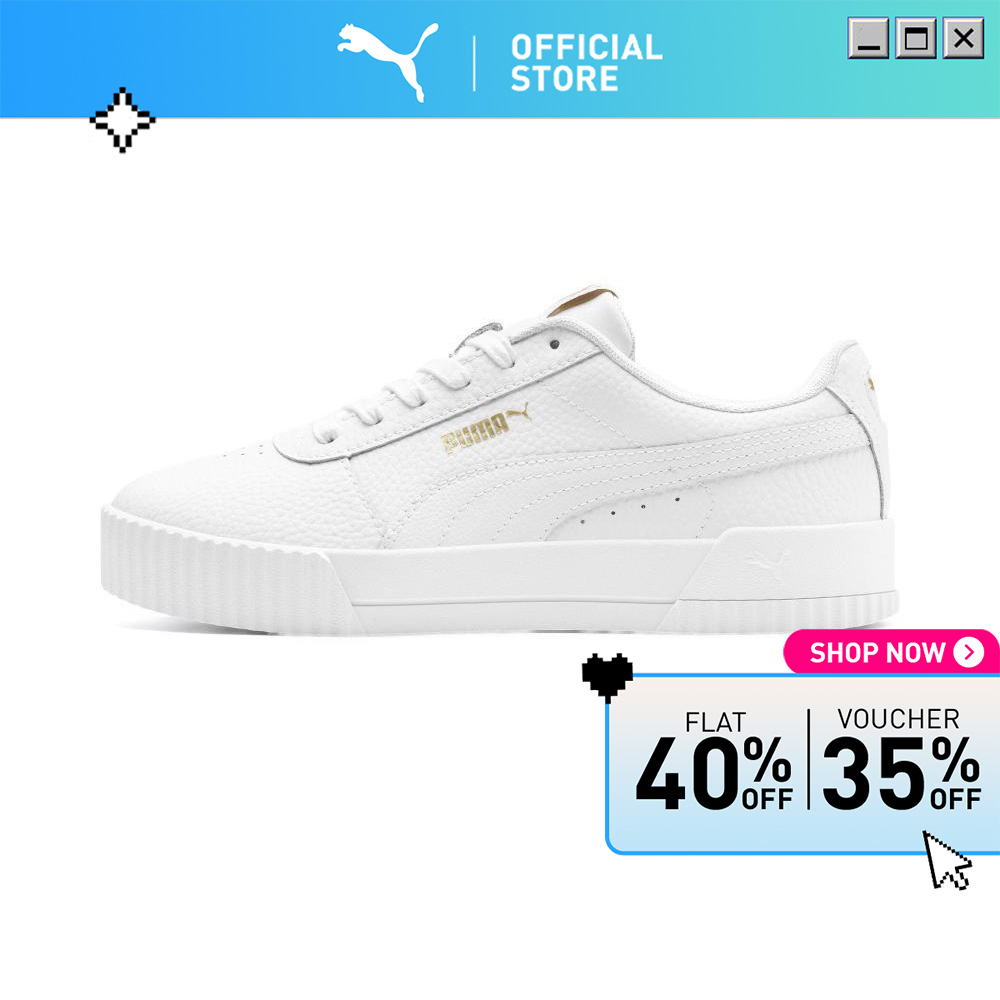Select the Official Store text
1000x1000 pixels.
586,62
